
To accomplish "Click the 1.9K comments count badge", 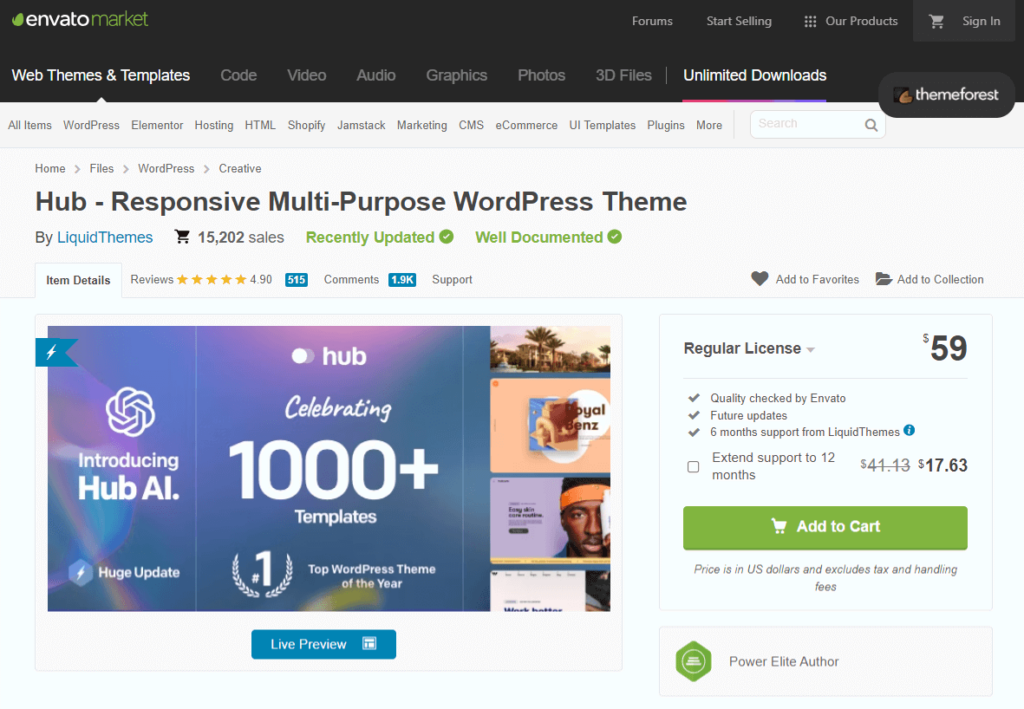I will (402, 279).
